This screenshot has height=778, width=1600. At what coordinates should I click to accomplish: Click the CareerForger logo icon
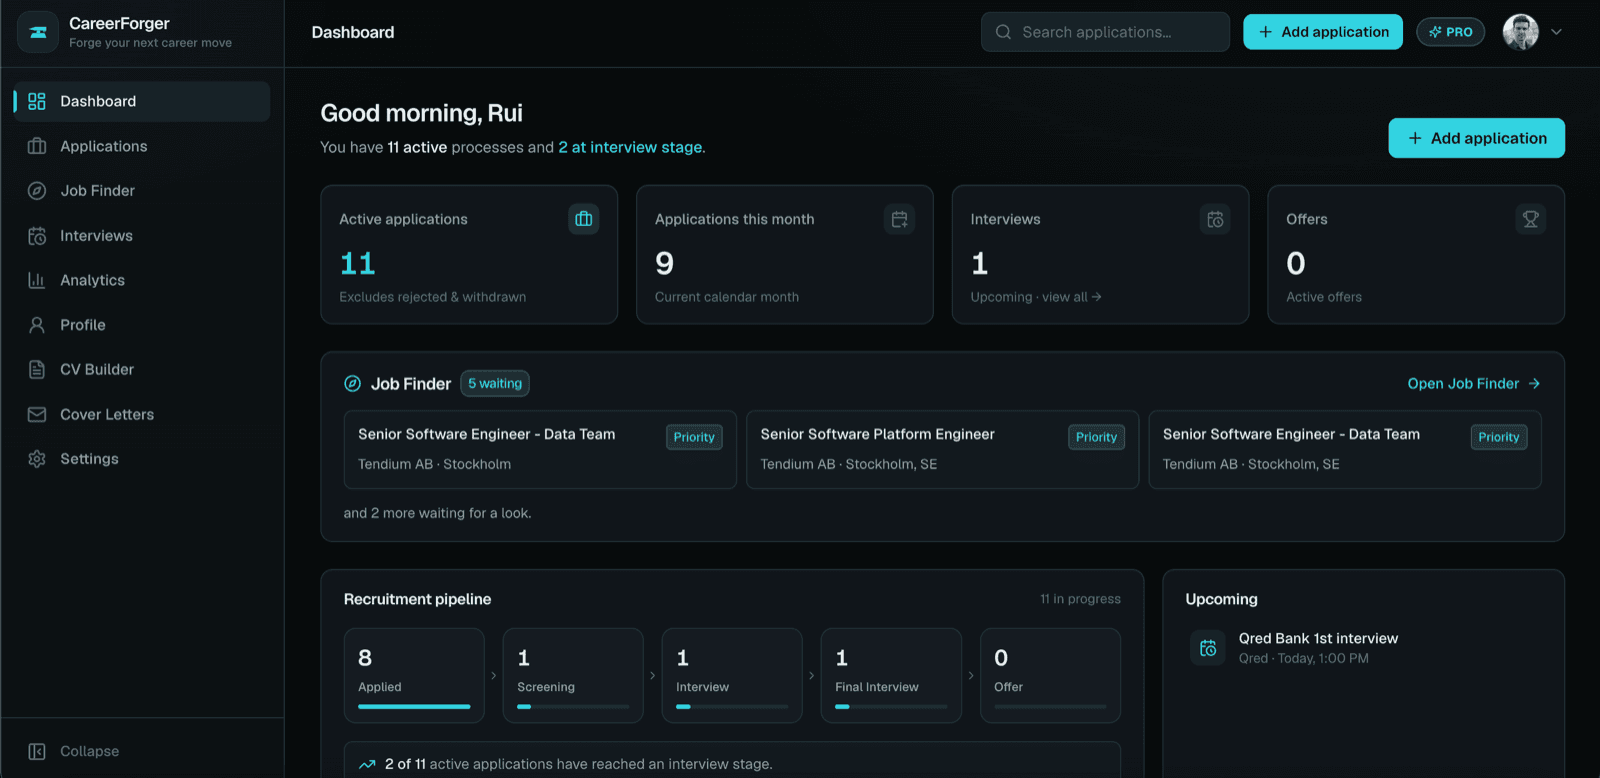(x=38, y=32)
